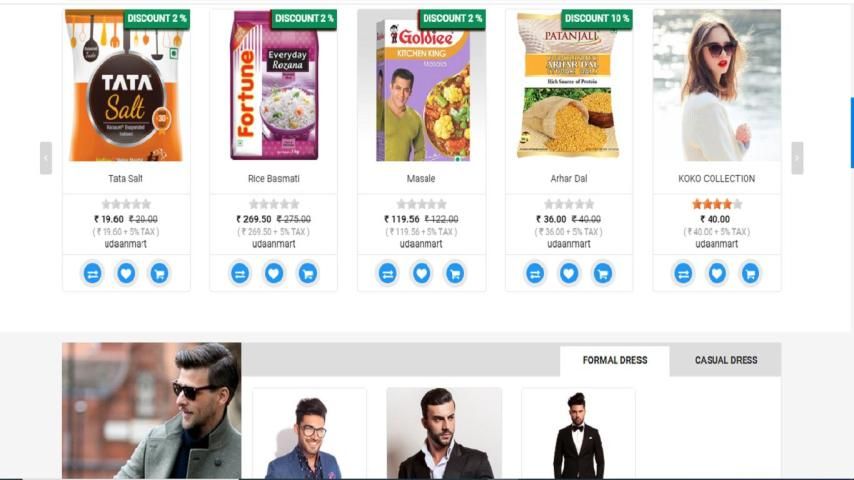Add Masale to shopping cart
Viewport: 854px width, 480px height.
(455, 273)
